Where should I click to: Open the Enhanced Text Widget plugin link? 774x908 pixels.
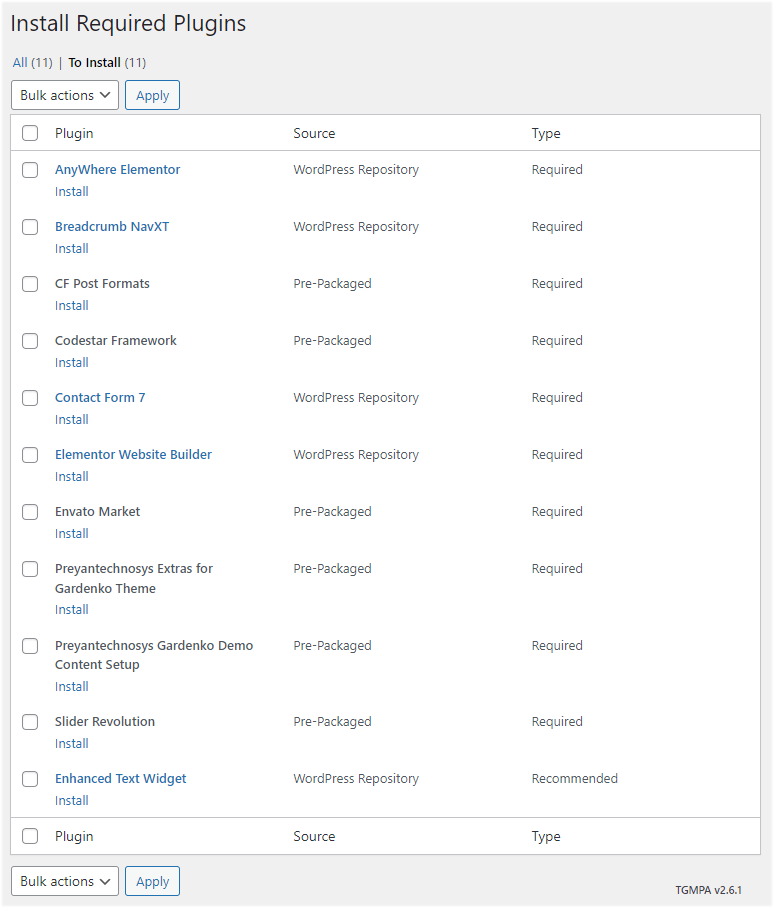coord(120,778)
